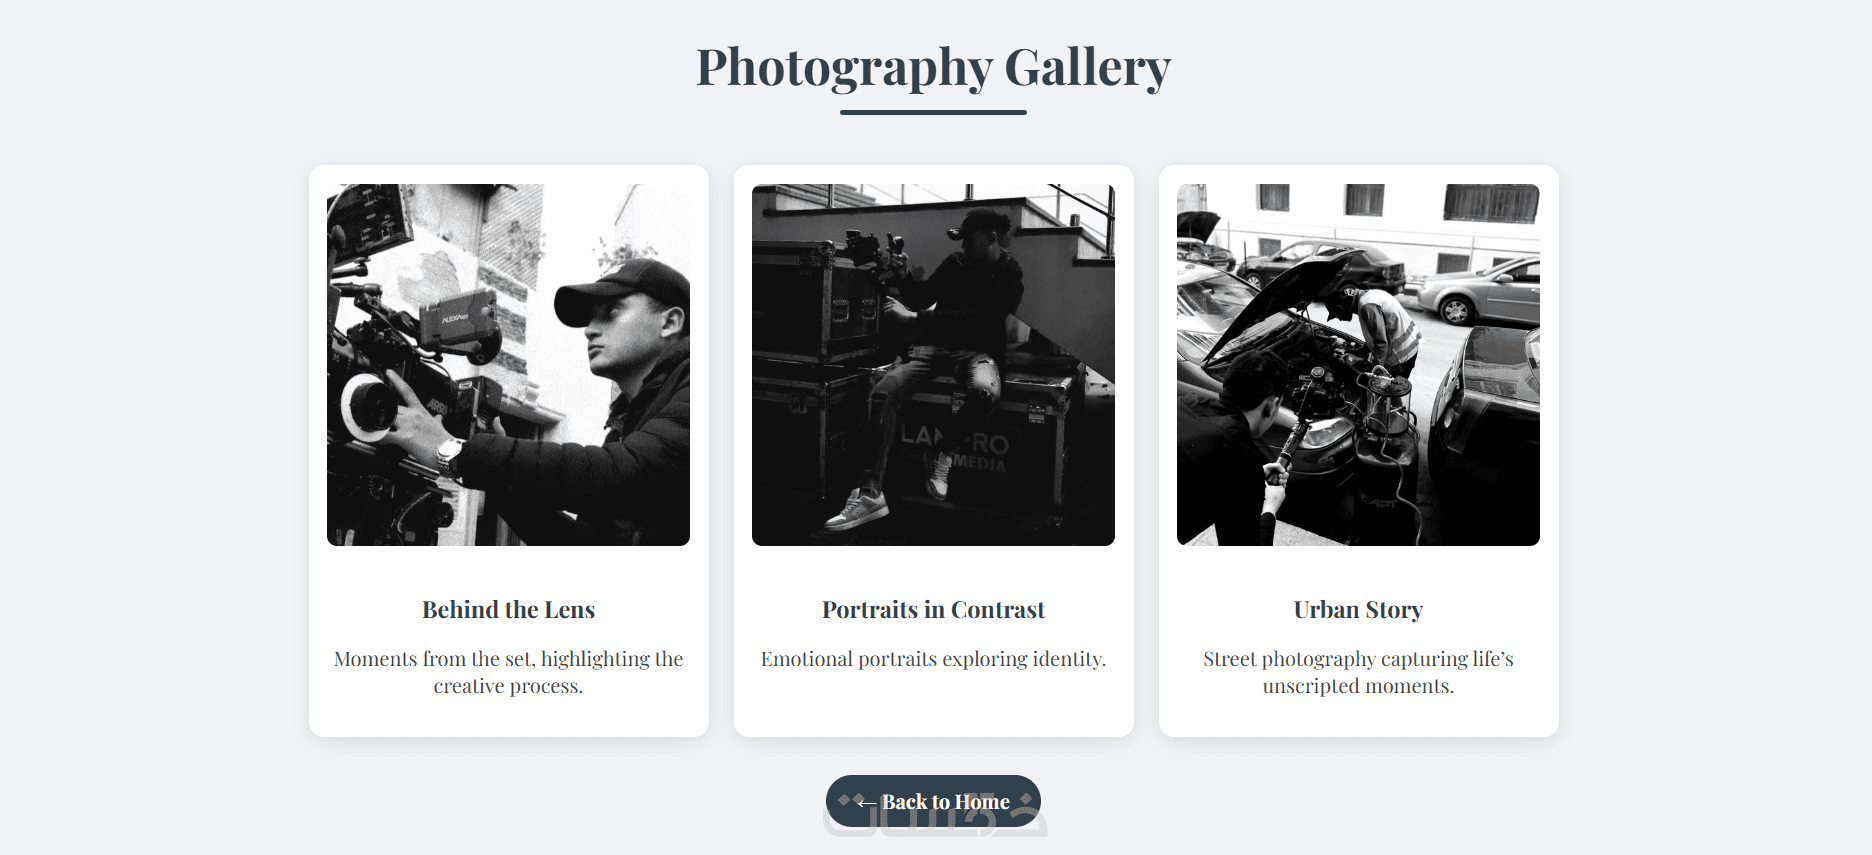Click the white sneaker in the Portraits photo
The image size is (1872, 855).
857,509
